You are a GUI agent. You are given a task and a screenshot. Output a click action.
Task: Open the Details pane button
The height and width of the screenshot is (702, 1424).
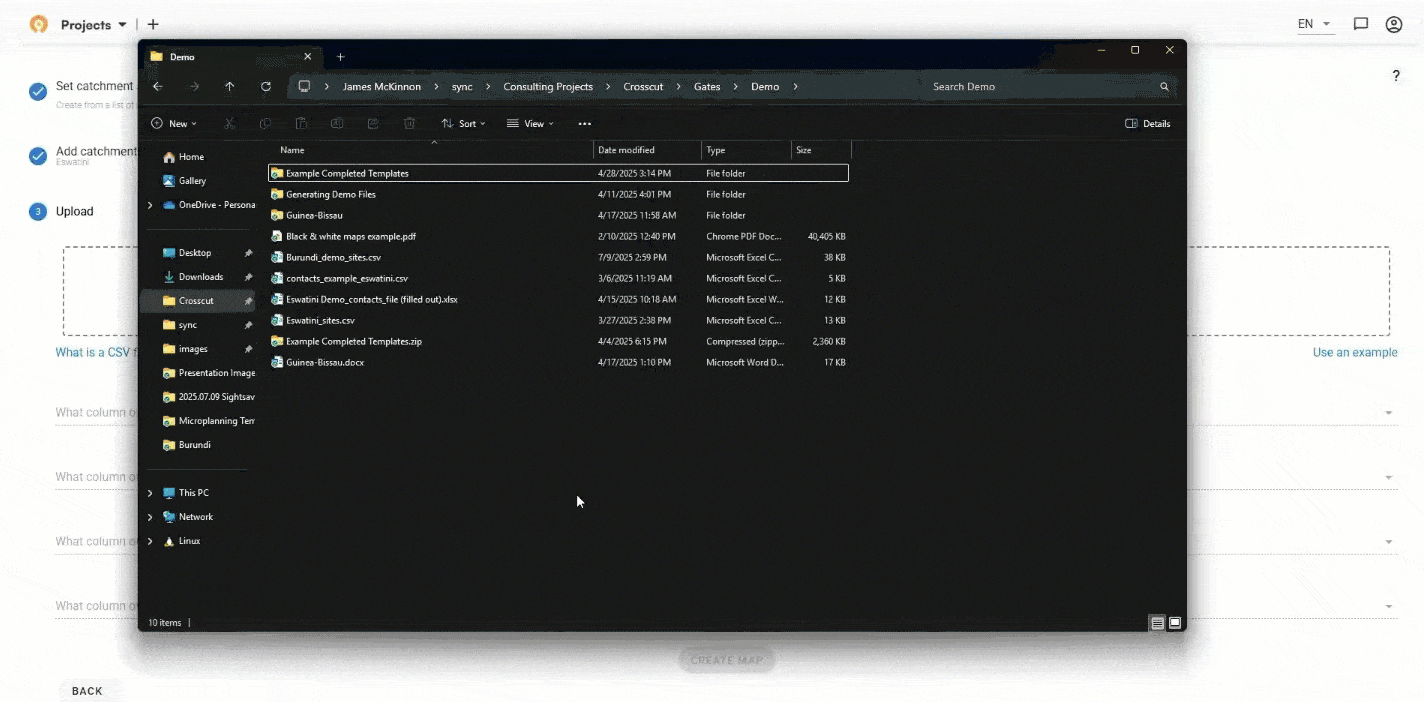(x=1148, y=124)
